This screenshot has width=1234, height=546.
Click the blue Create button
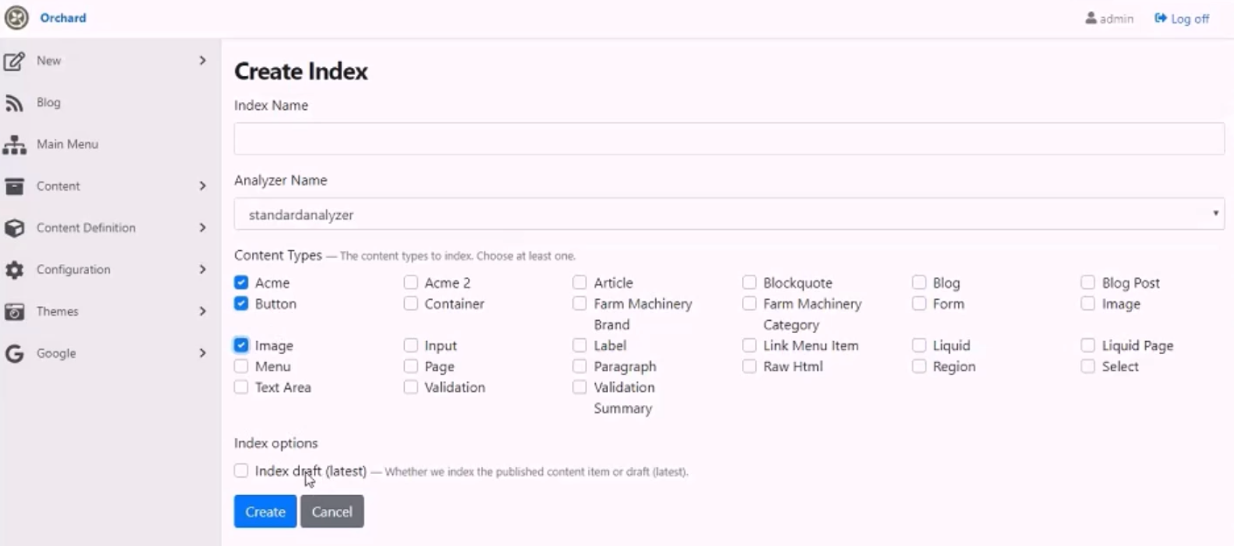click(265, 511)
